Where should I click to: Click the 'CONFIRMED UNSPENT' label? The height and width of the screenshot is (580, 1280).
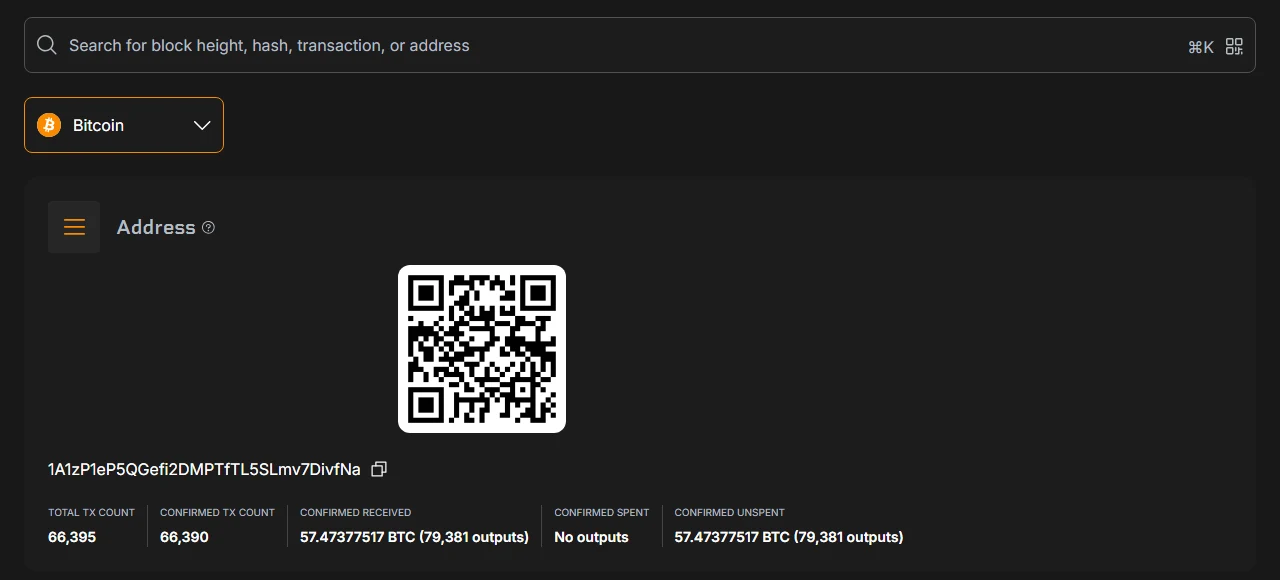[x=729, y=512]
